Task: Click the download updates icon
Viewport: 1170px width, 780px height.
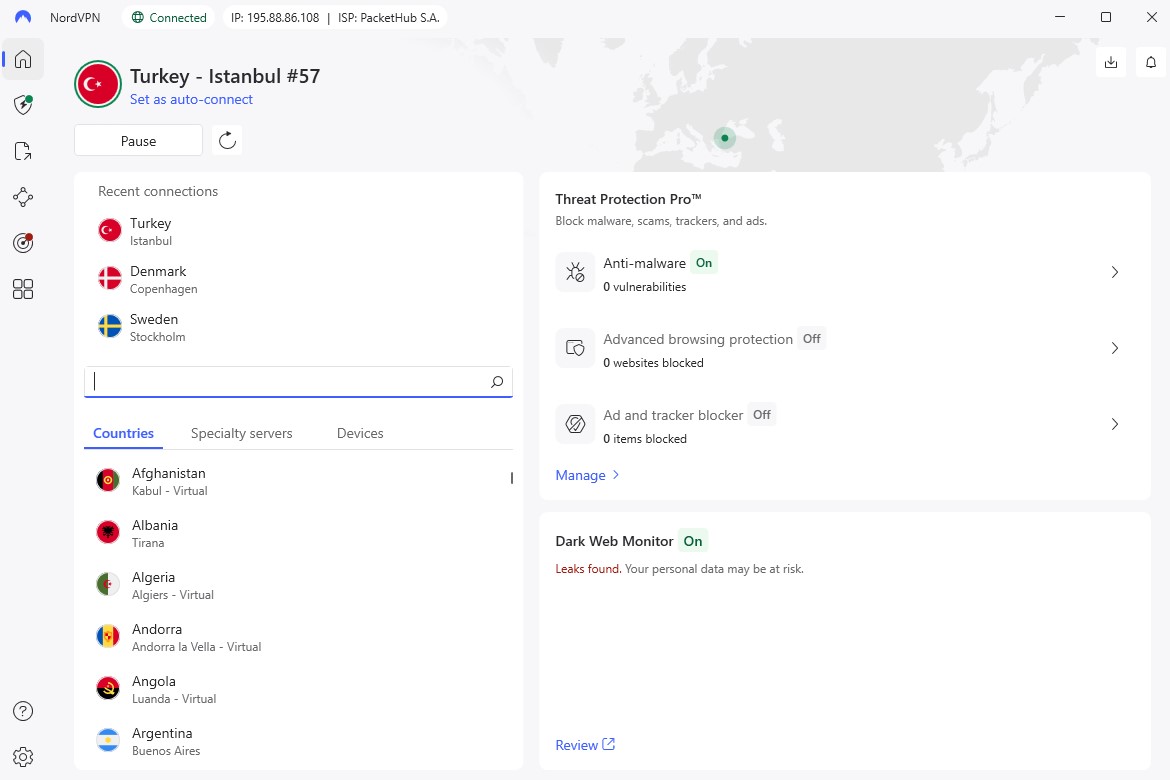Action: click(1111, 62)
